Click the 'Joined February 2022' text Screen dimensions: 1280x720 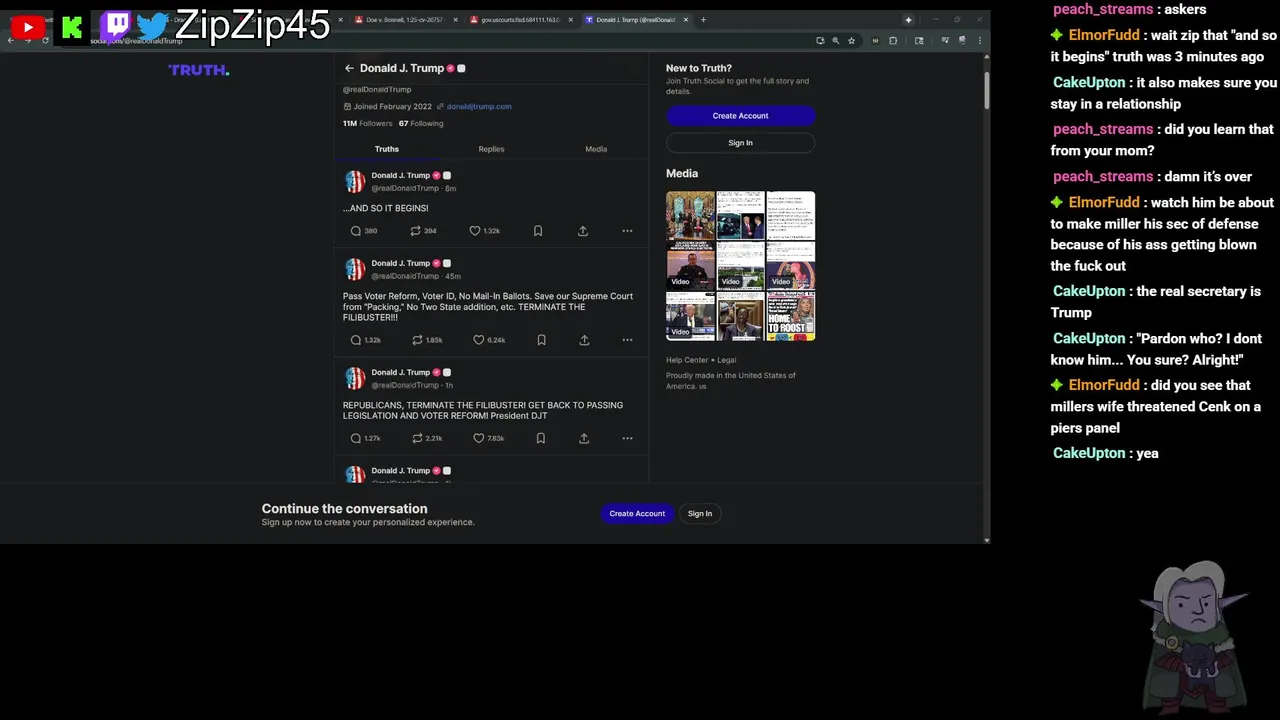(x=392, y=107)
